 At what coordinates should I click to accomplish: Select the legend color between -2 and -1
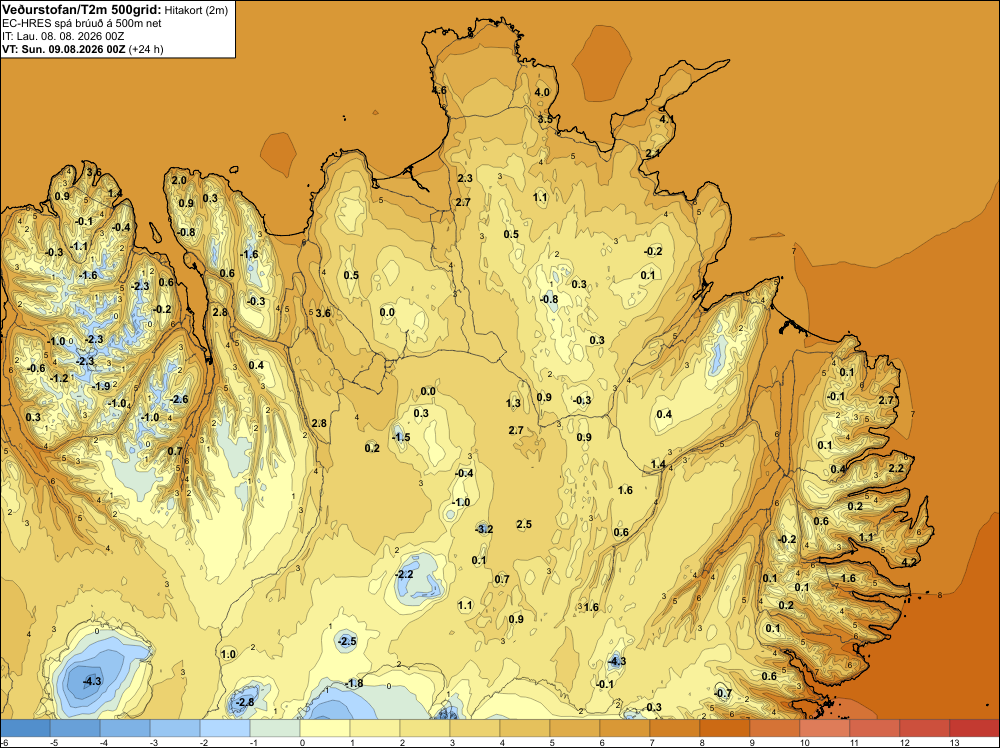[224, 728]
